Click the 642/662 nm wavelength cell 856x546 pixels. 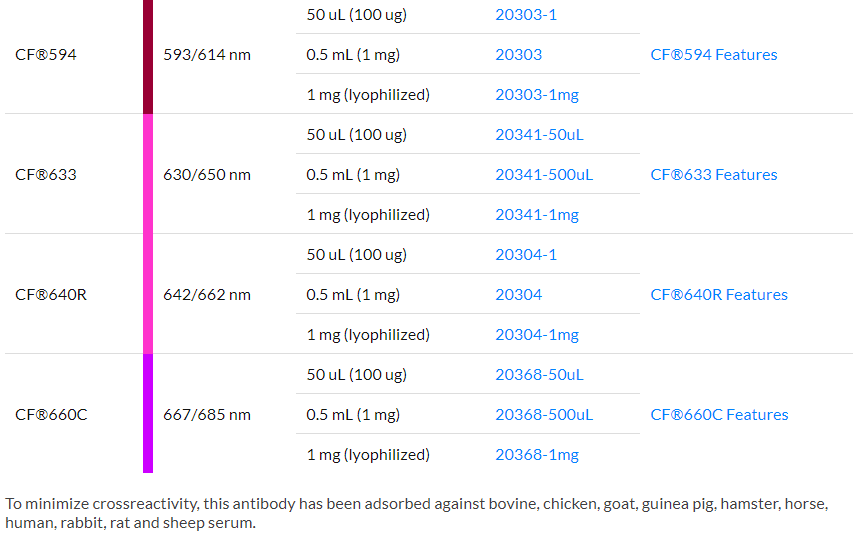point(207,295)
